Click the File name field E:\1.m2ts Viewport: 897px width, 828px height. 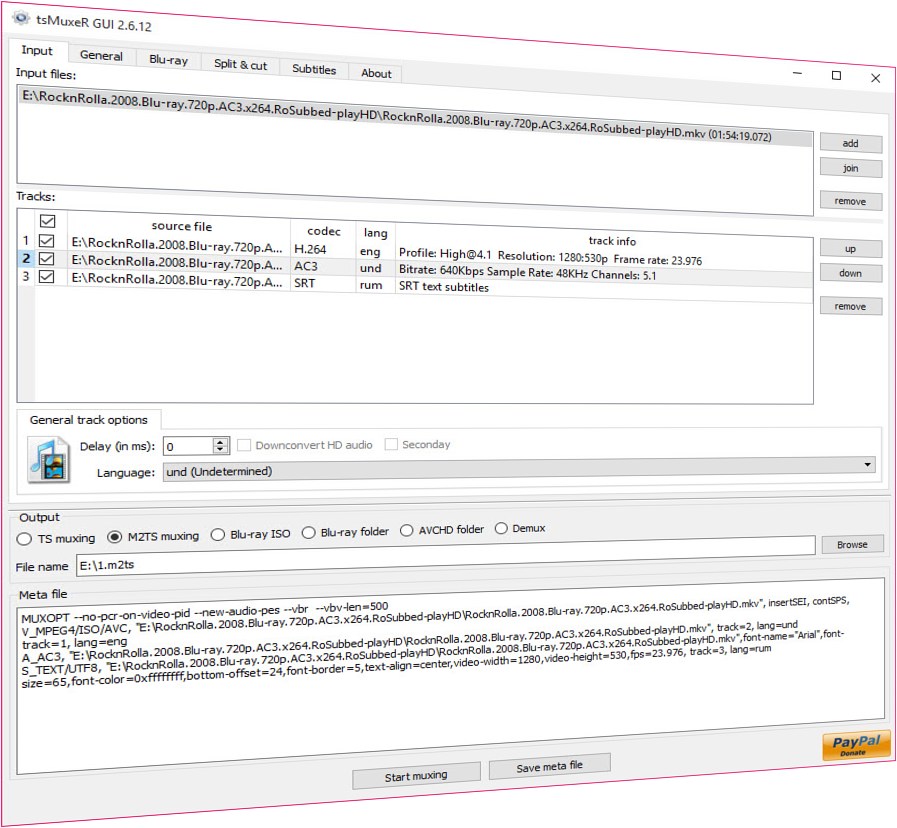[x=446, y=555]
